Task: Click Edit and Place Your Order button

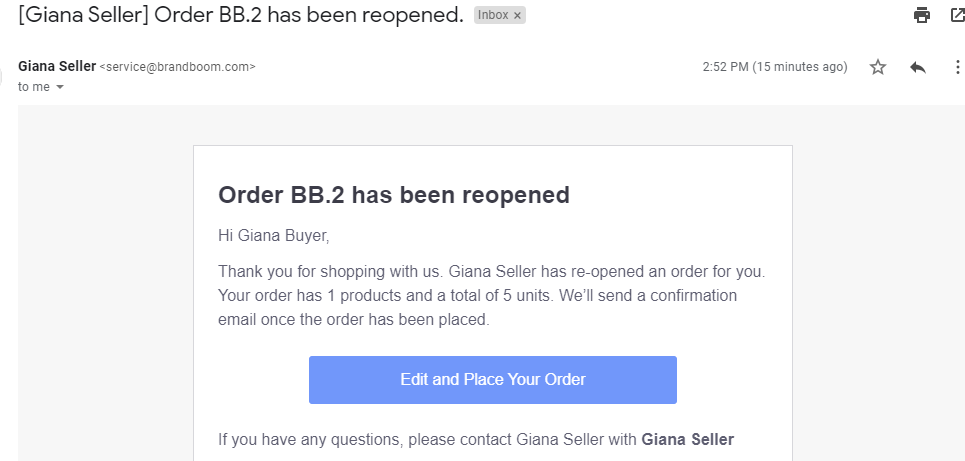Action: pyautogui.click(x=492, y=380)
